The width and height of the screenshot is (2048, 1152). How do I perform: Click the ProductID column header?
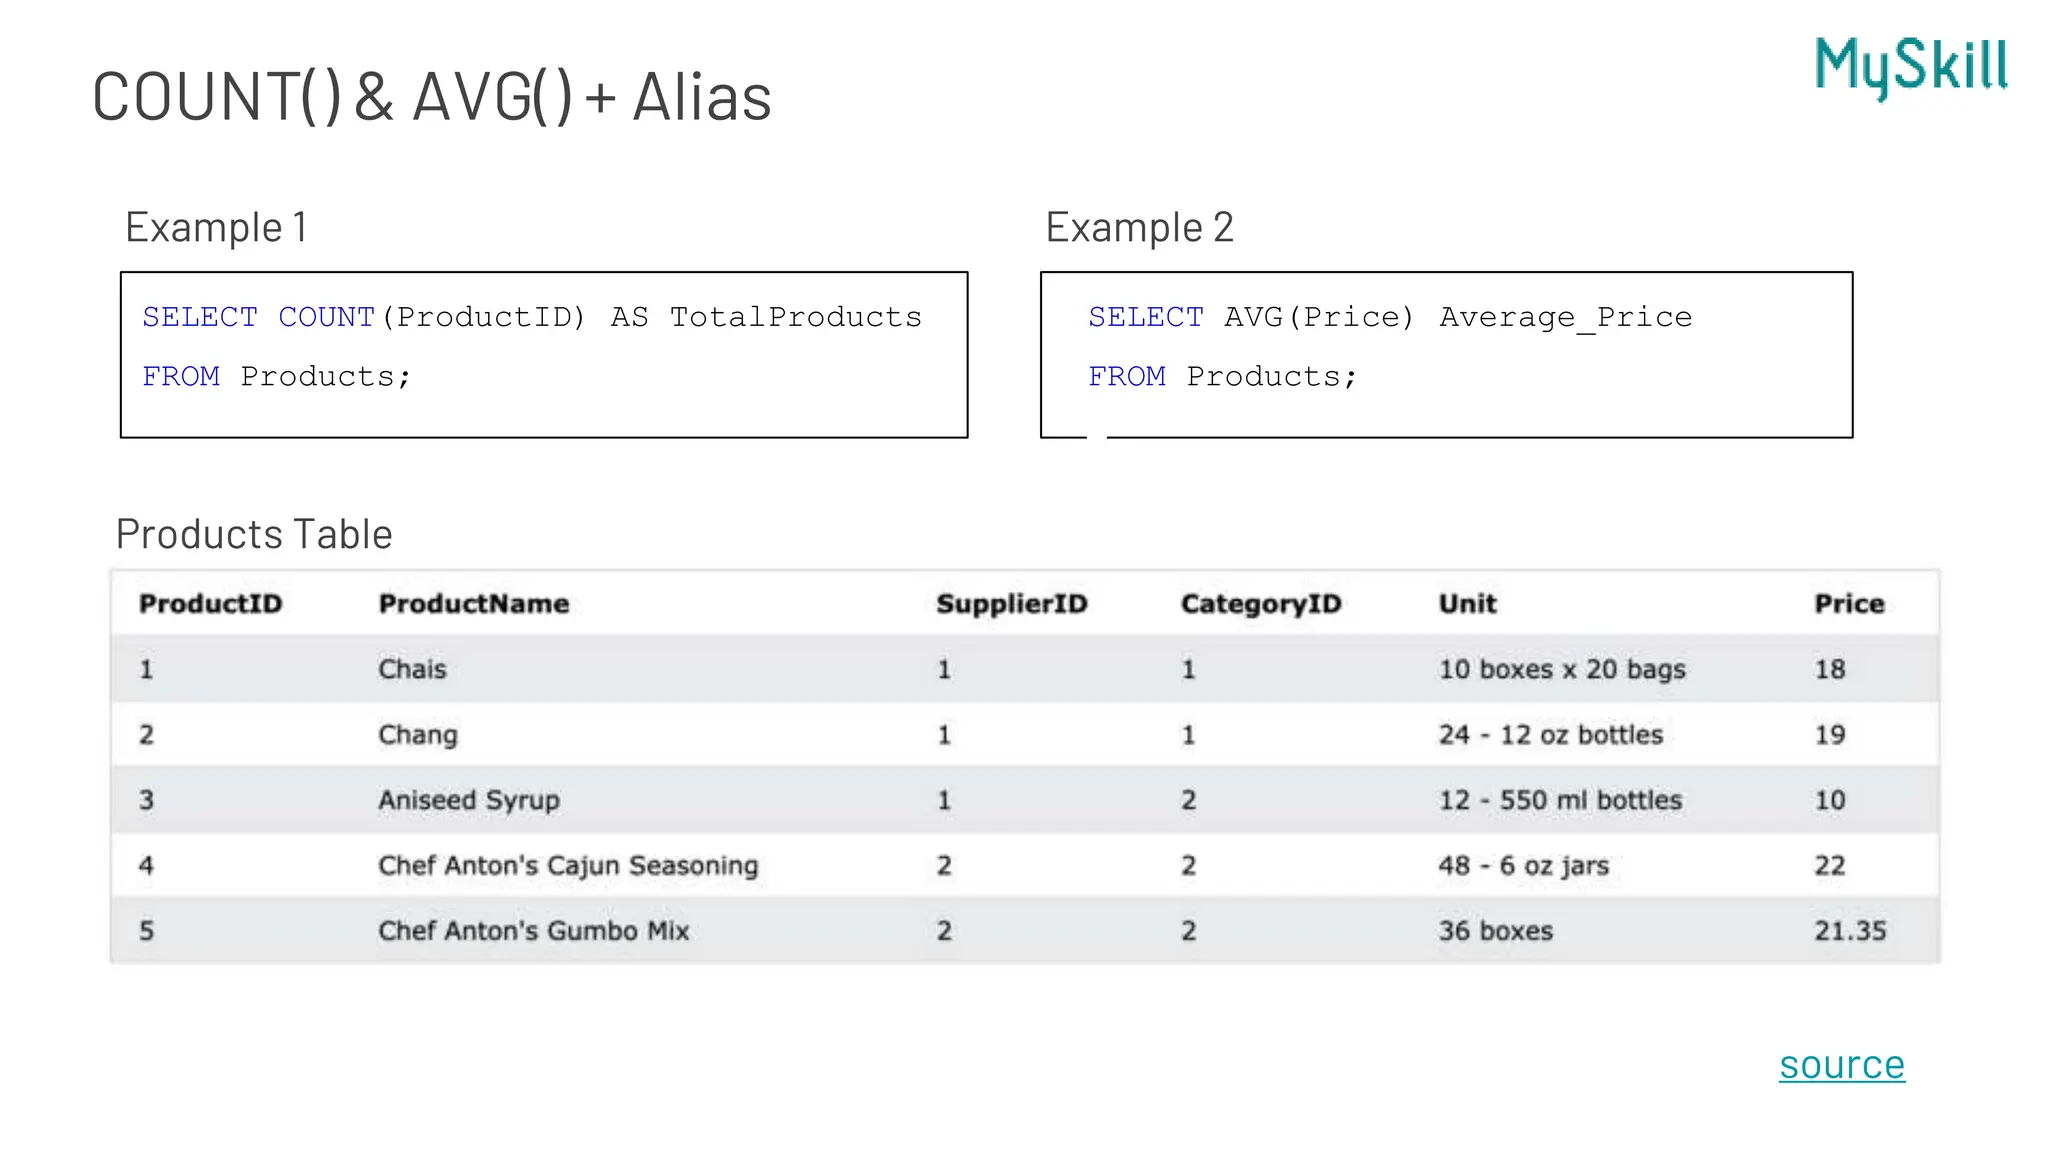(x=211, y=604)
